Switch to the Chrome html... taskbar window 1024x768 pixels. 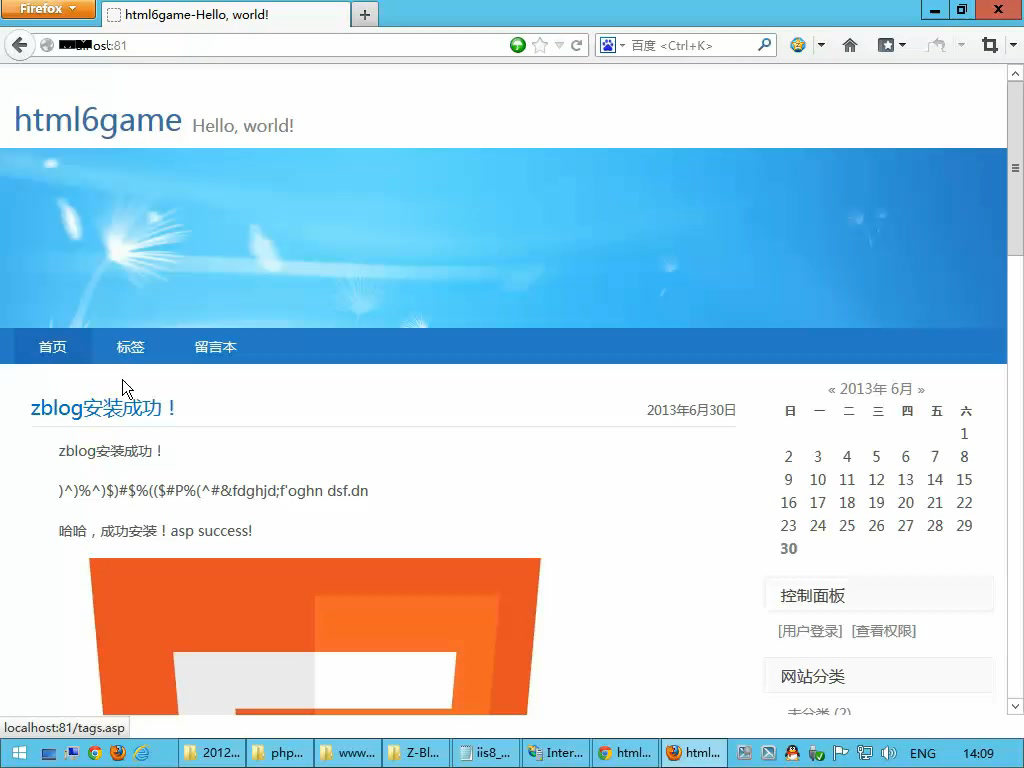[625, 753]
